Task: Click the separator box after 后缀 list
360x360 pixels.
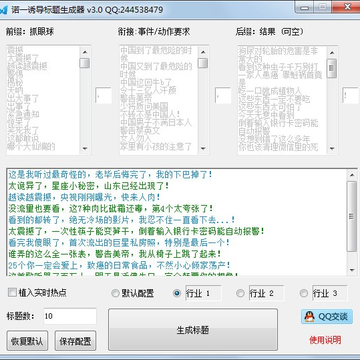Action: pyautogui.click(x=350, y=95)
